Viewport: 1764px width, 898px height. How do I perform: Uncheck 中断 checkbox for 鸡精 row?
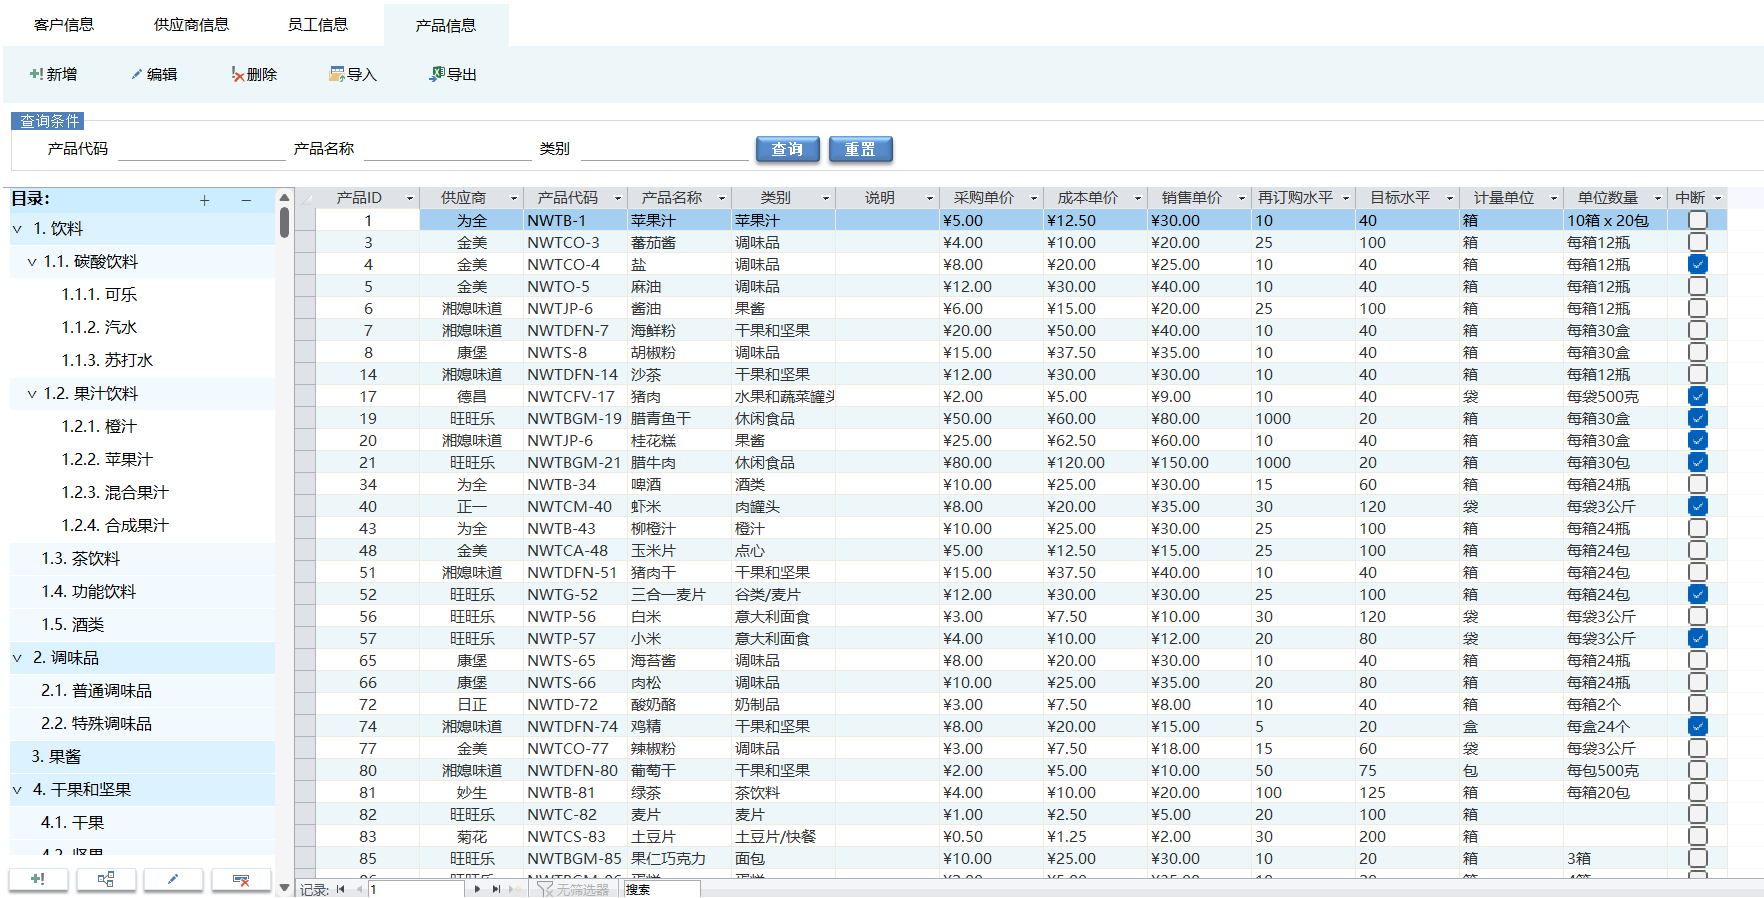point(1697,726)
